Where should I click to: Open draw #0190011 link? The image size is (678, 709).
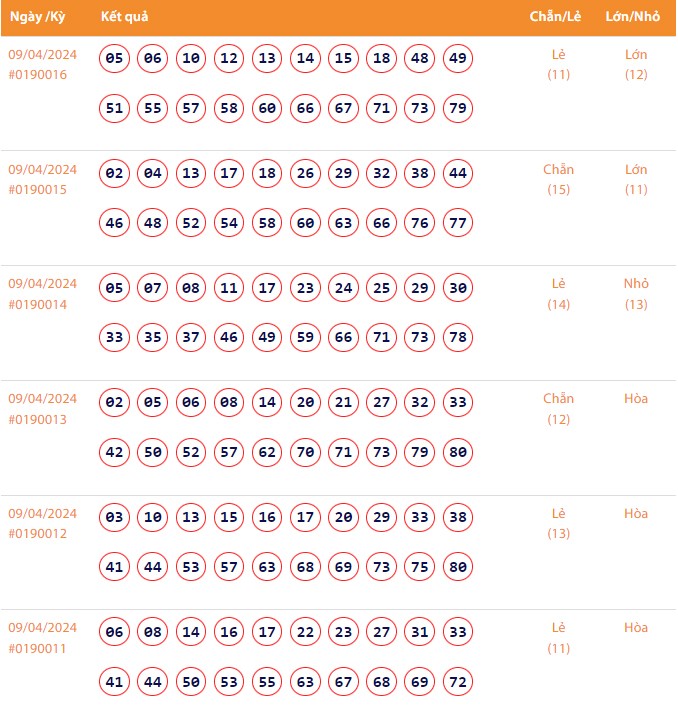coord(38,648)
